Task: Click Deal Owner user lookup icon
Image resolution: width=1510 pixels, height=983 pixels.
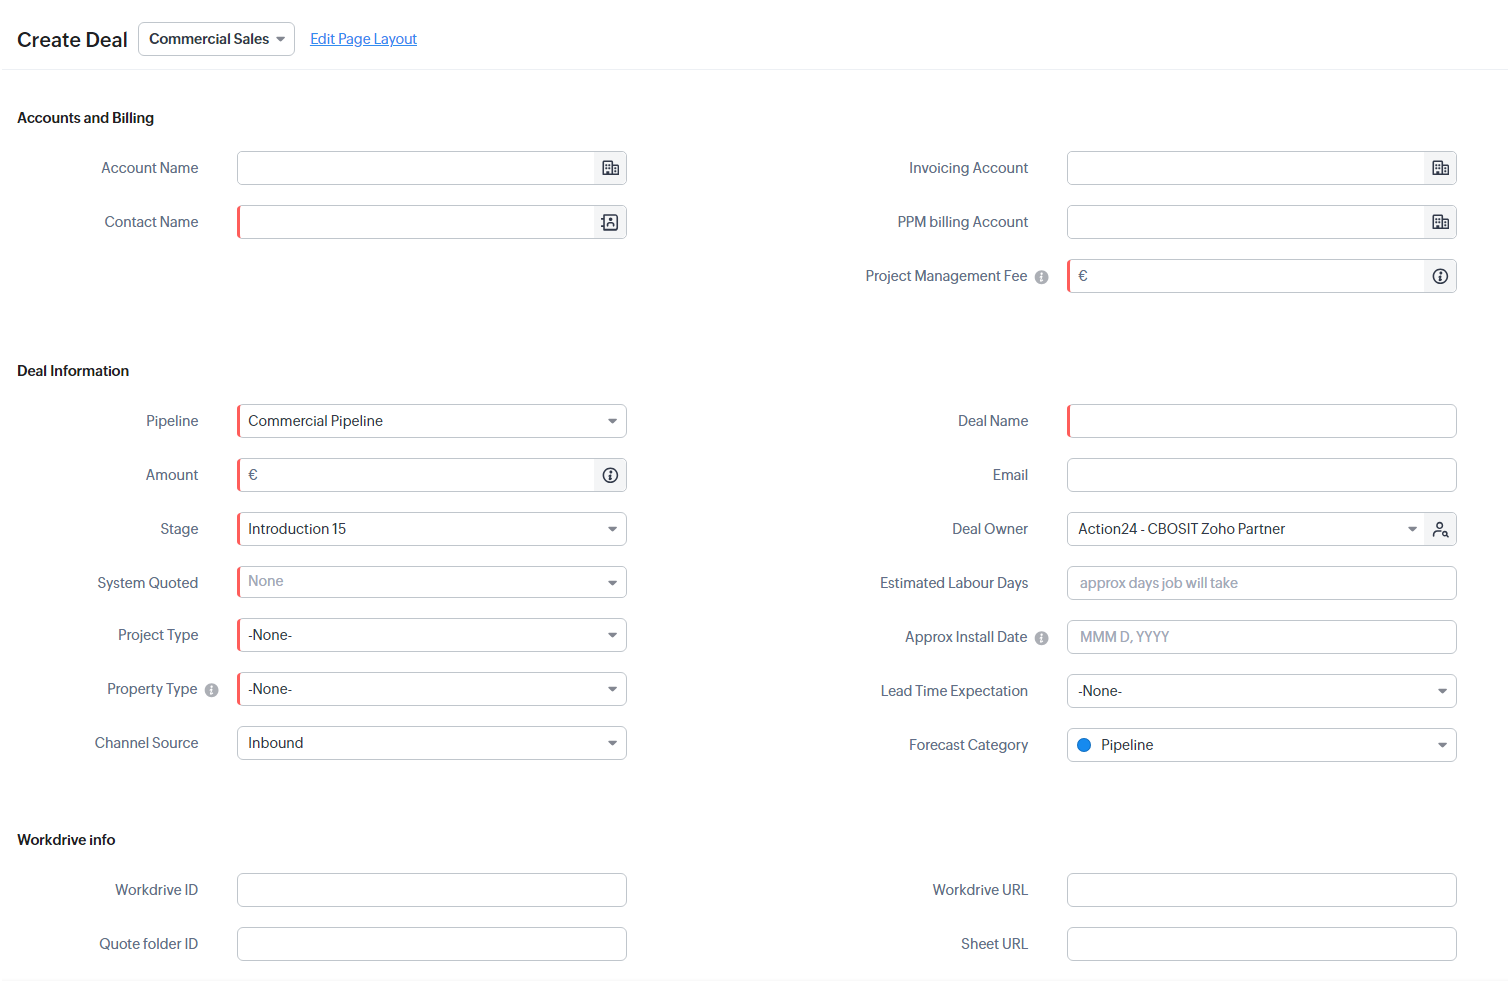Action: click(x=1440, y=529)
